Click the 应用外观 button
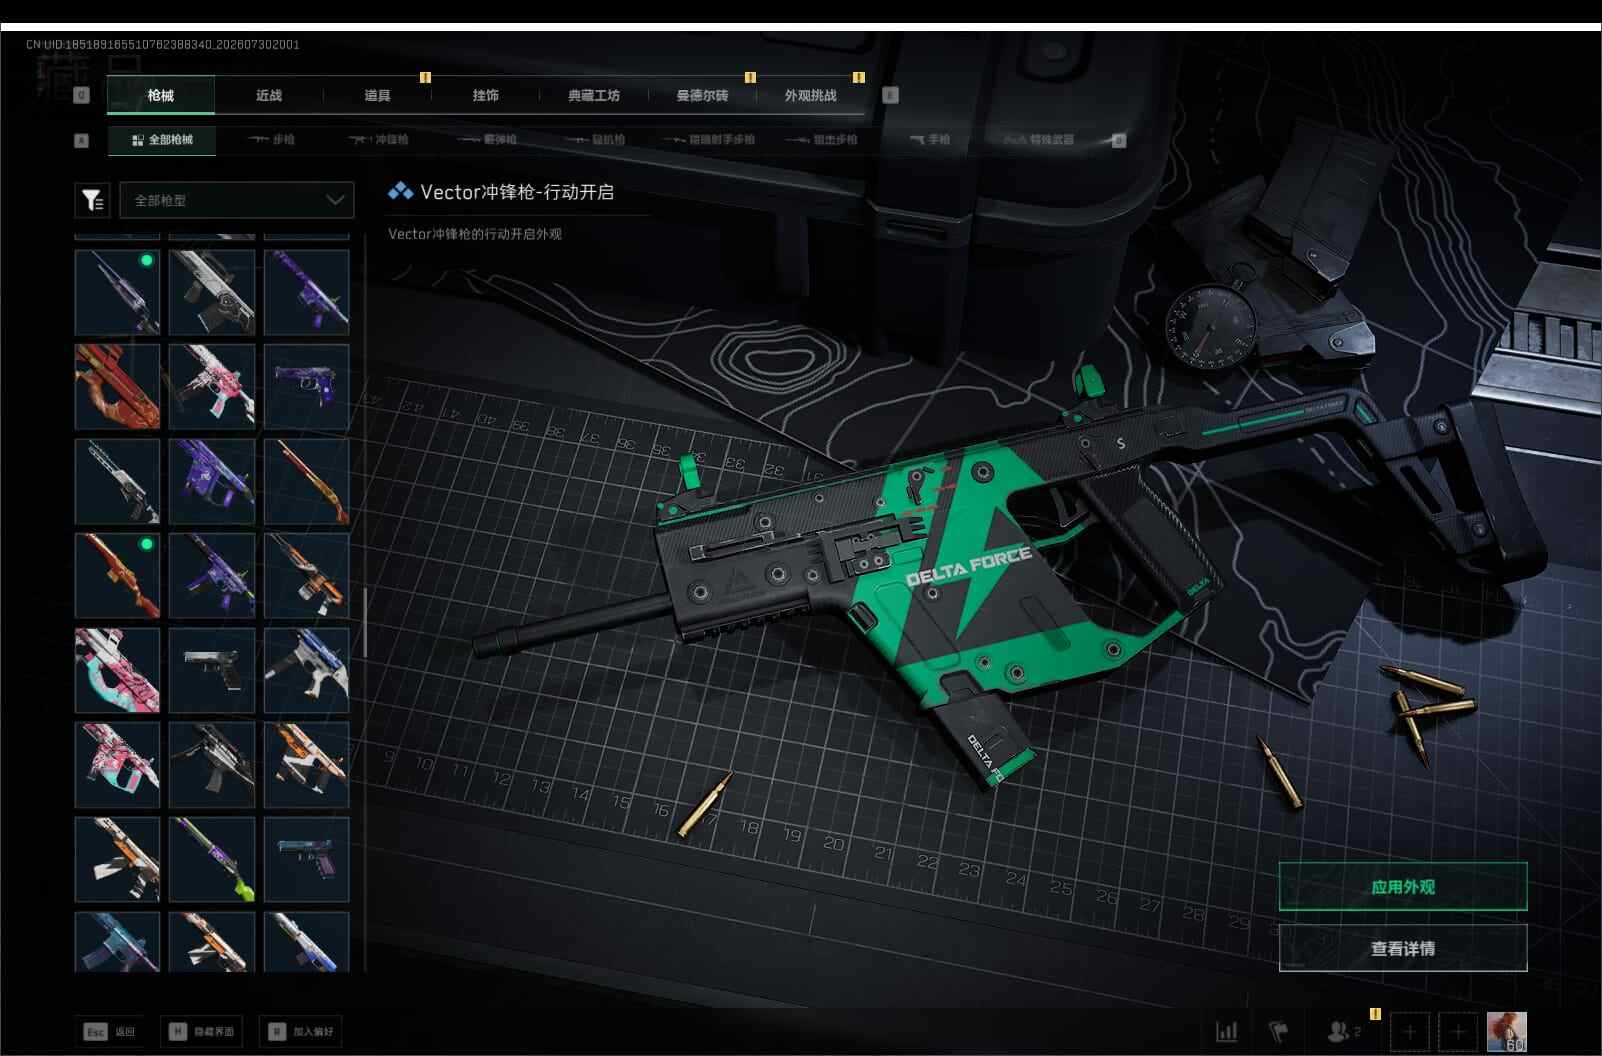This screenshot has height=1056, width=1602. pos(1403,887)
